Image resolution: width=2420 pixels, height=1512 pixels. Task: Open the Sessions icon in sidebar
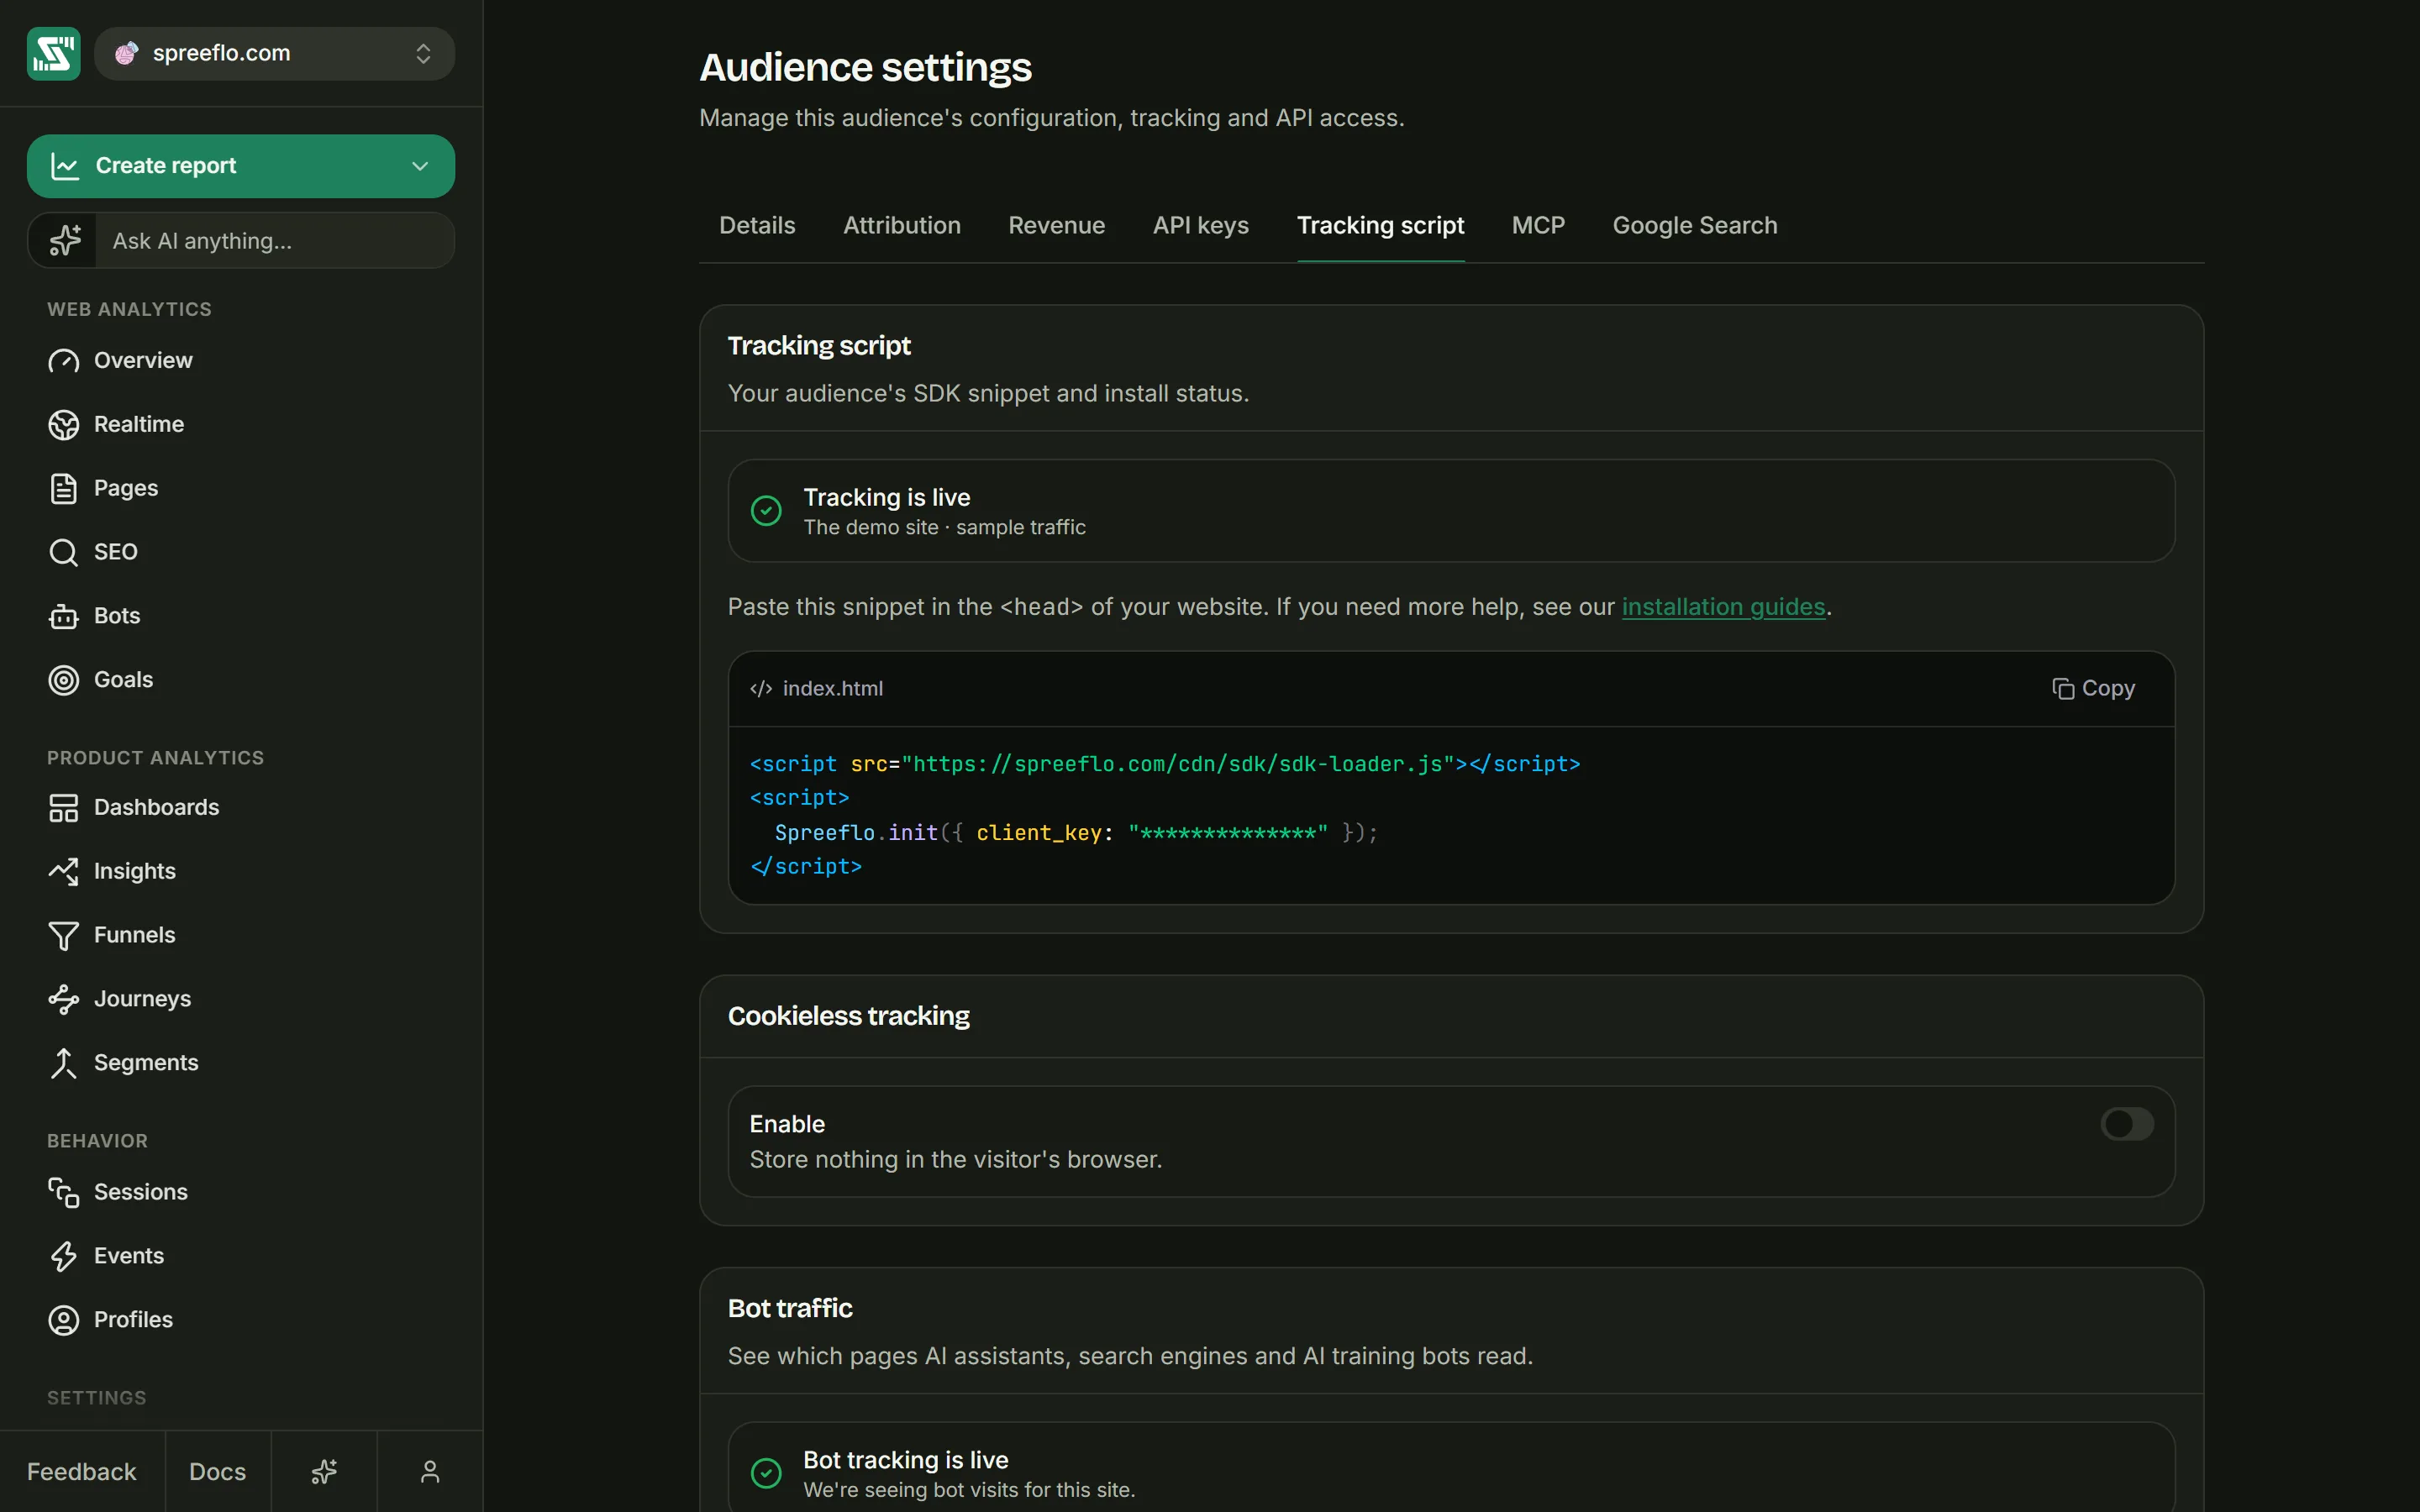click(63, 1192)
